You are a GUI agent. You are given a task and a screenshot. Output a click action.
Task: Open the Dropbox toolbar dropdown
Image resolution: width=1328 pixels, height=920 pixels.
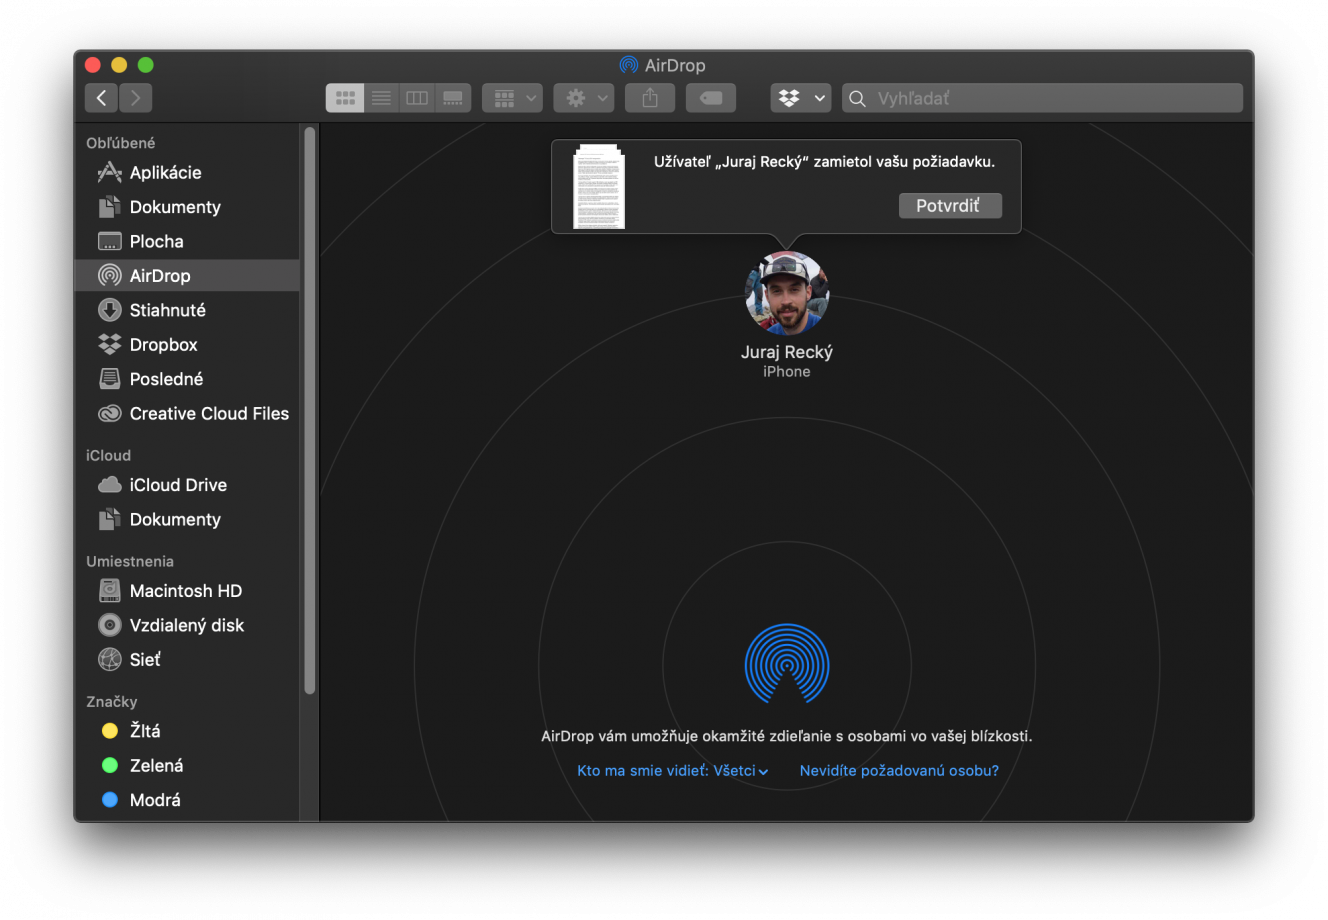(801, 98)
